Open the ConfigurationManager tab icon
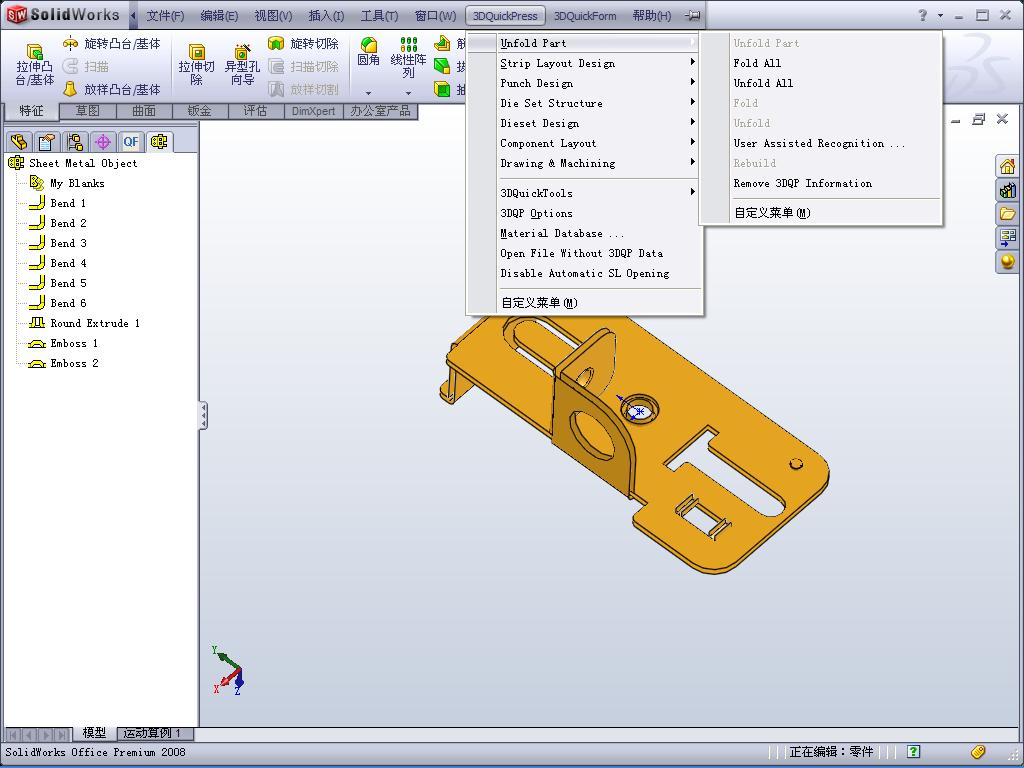The height and width of the screenshot is (768, 1024). (74, 142)
